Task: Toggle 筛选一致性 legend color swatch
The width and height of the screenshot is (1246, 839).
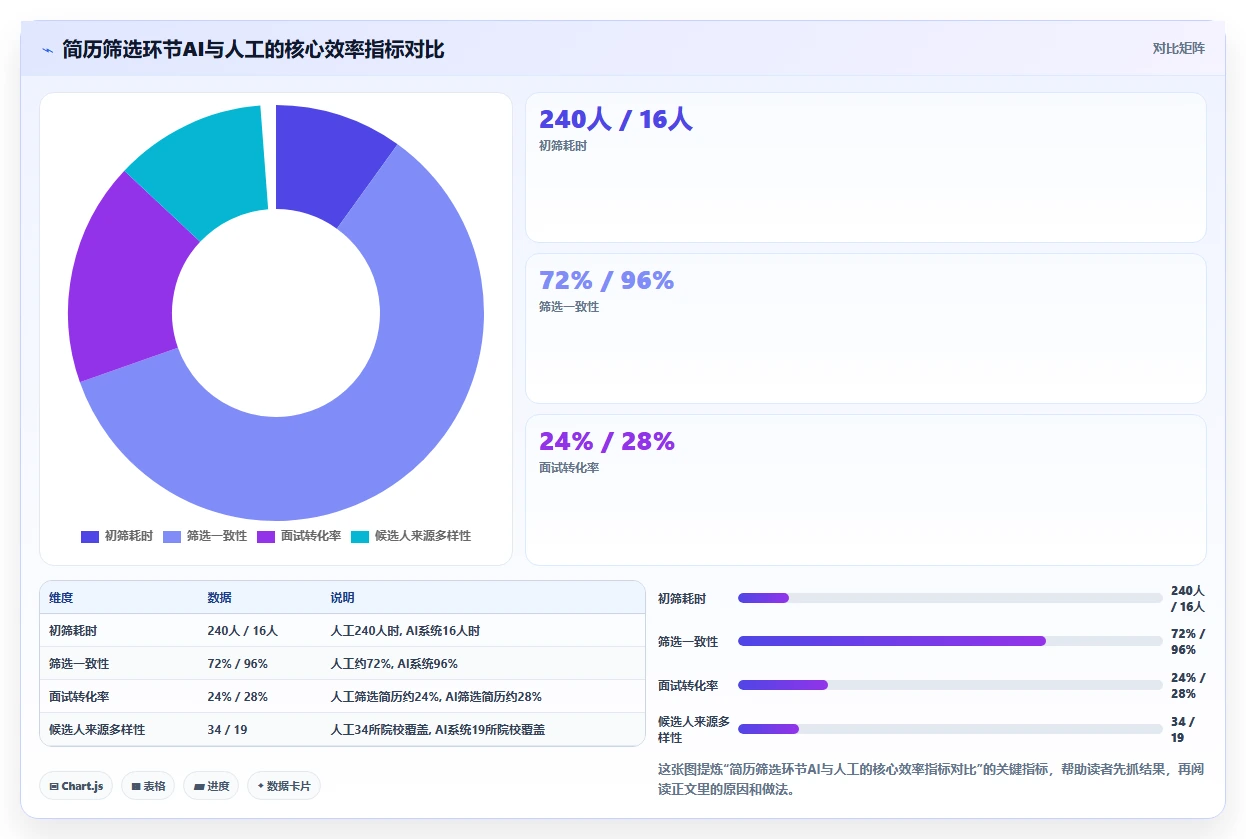Action: point(172,536)
